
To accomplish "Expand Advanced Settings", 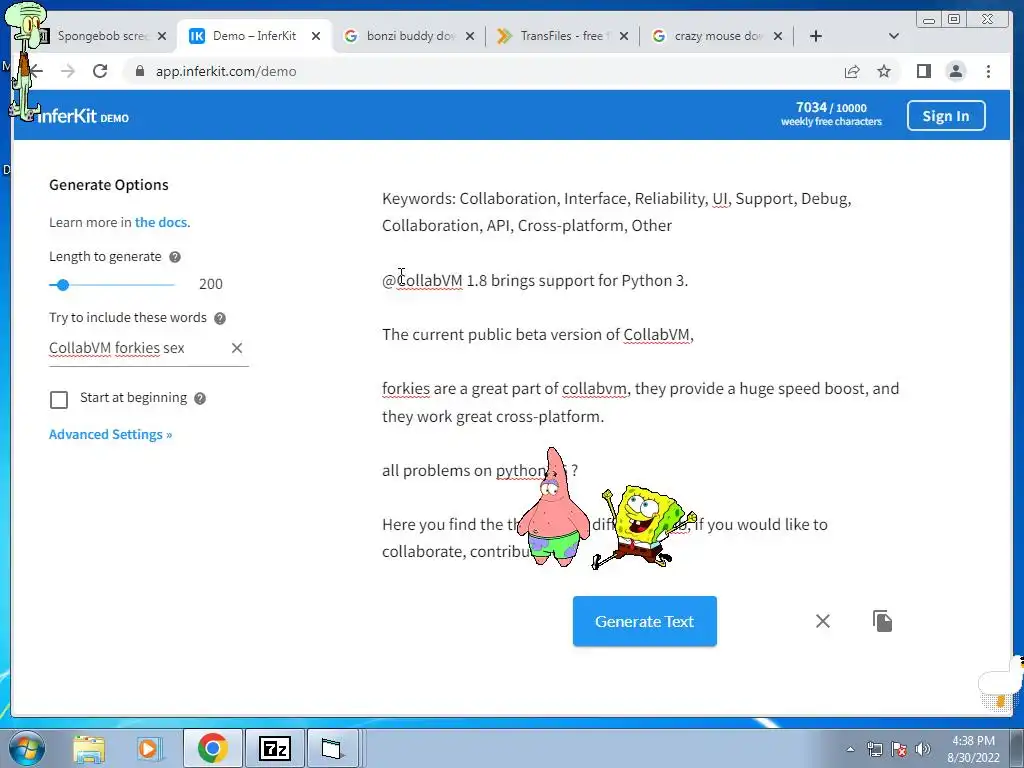I will (110, 434).
